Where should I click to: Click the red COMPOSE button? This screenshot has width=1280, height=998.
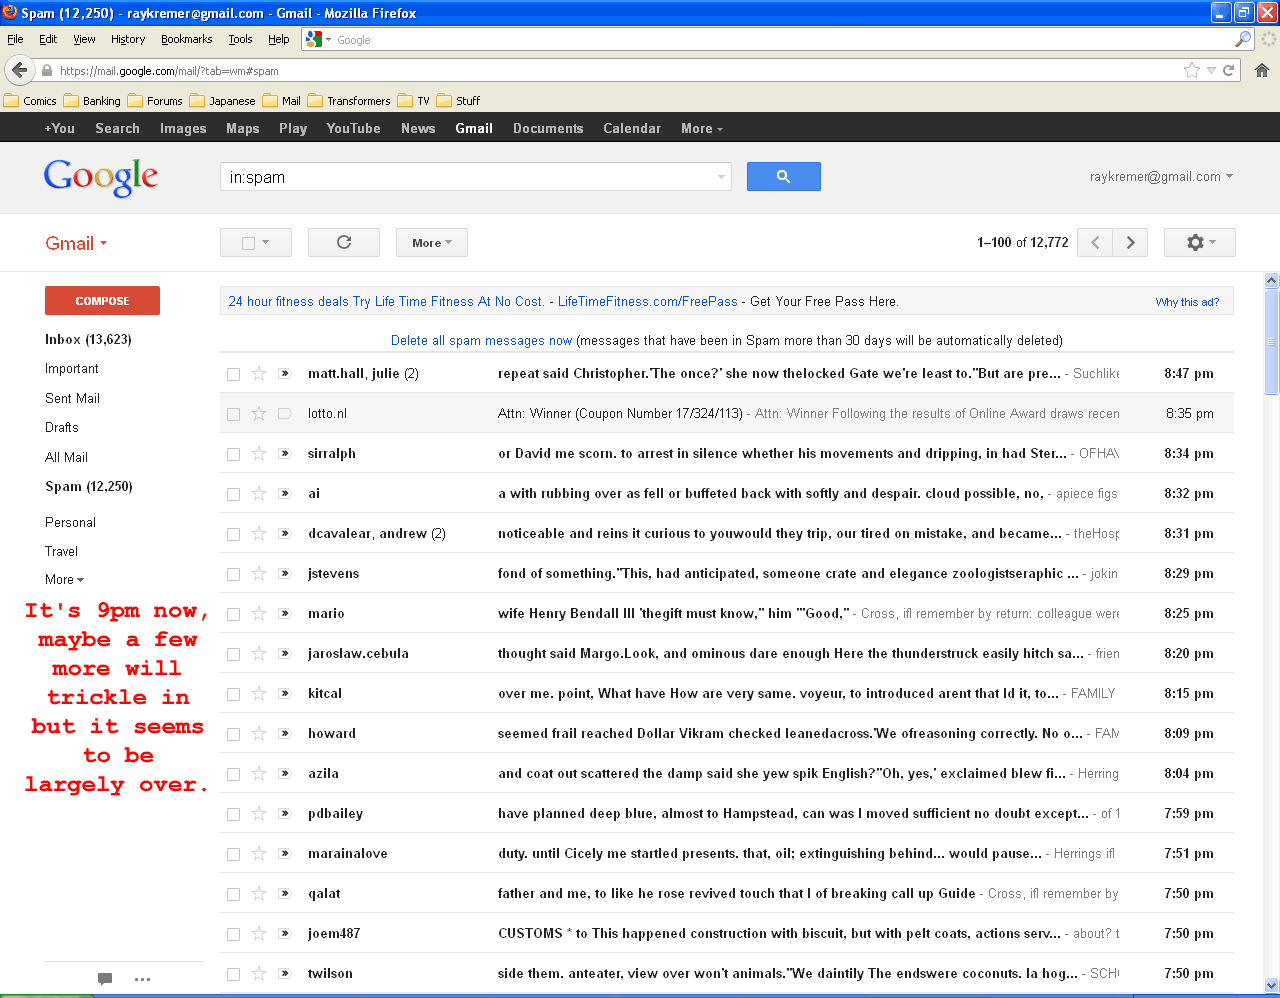click(102, 301)
